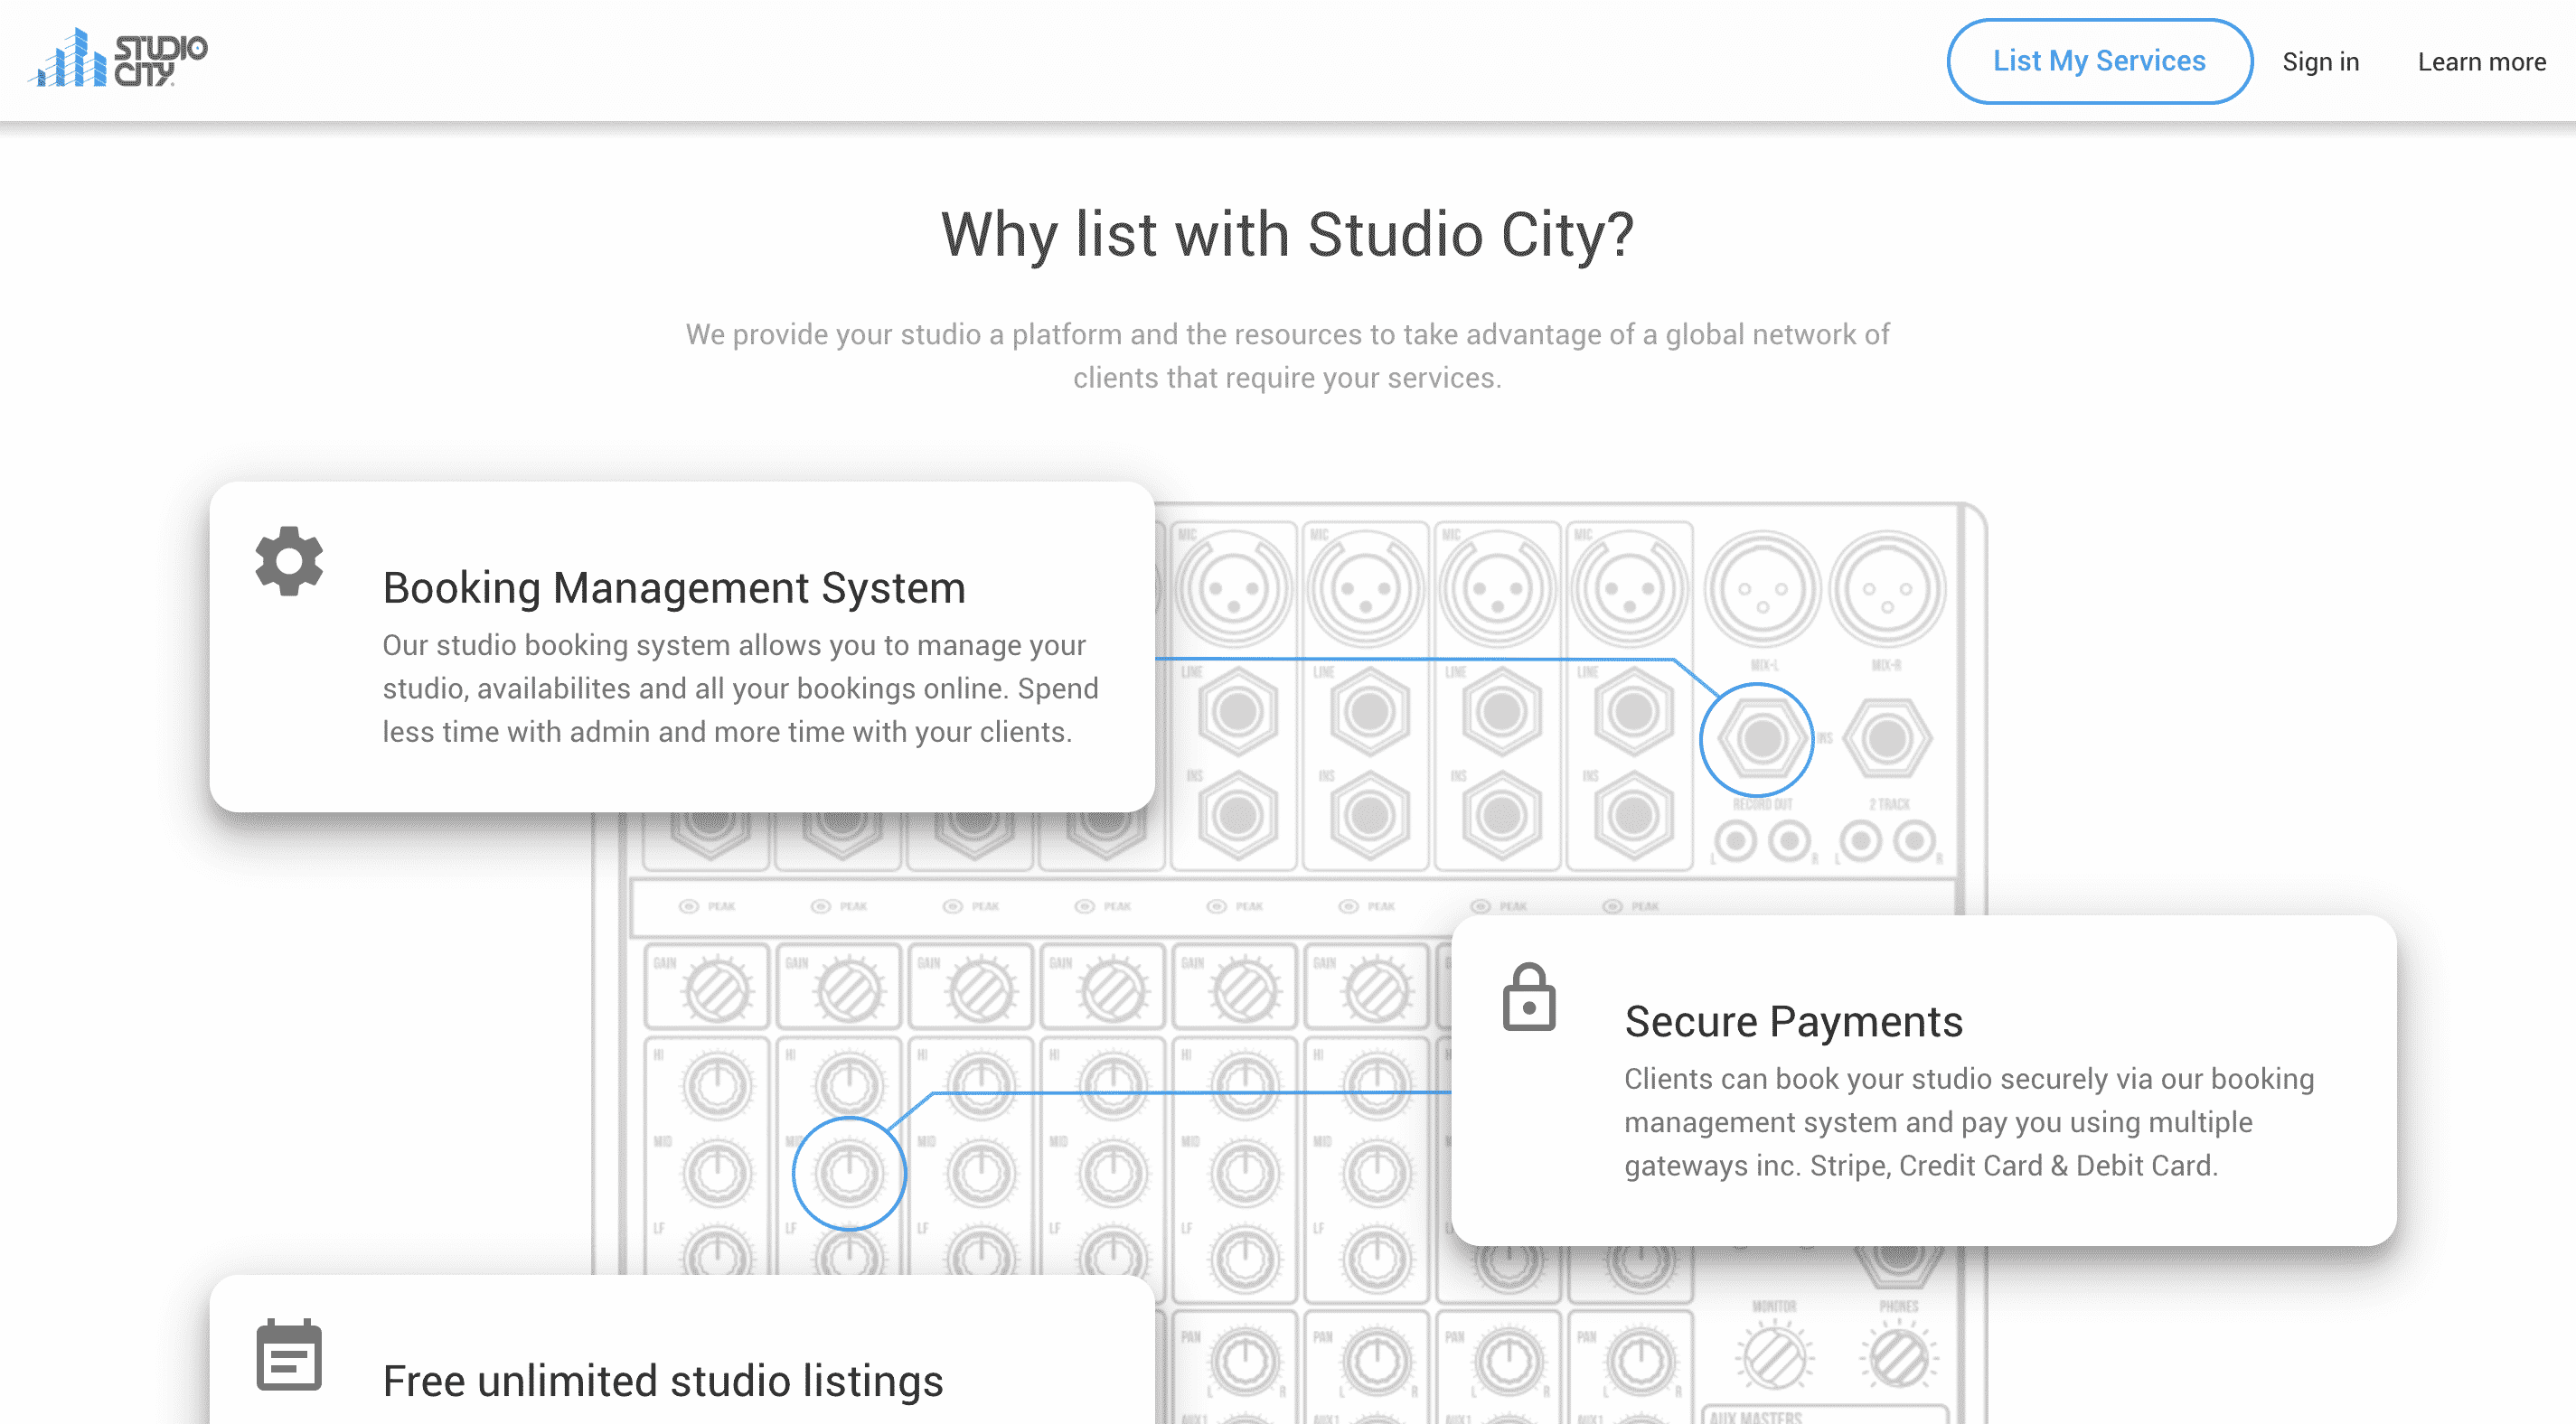Click the 'Clients can book your studio securely' description
This screenshot has width=2576, height=1424.
point(1969,1122)
